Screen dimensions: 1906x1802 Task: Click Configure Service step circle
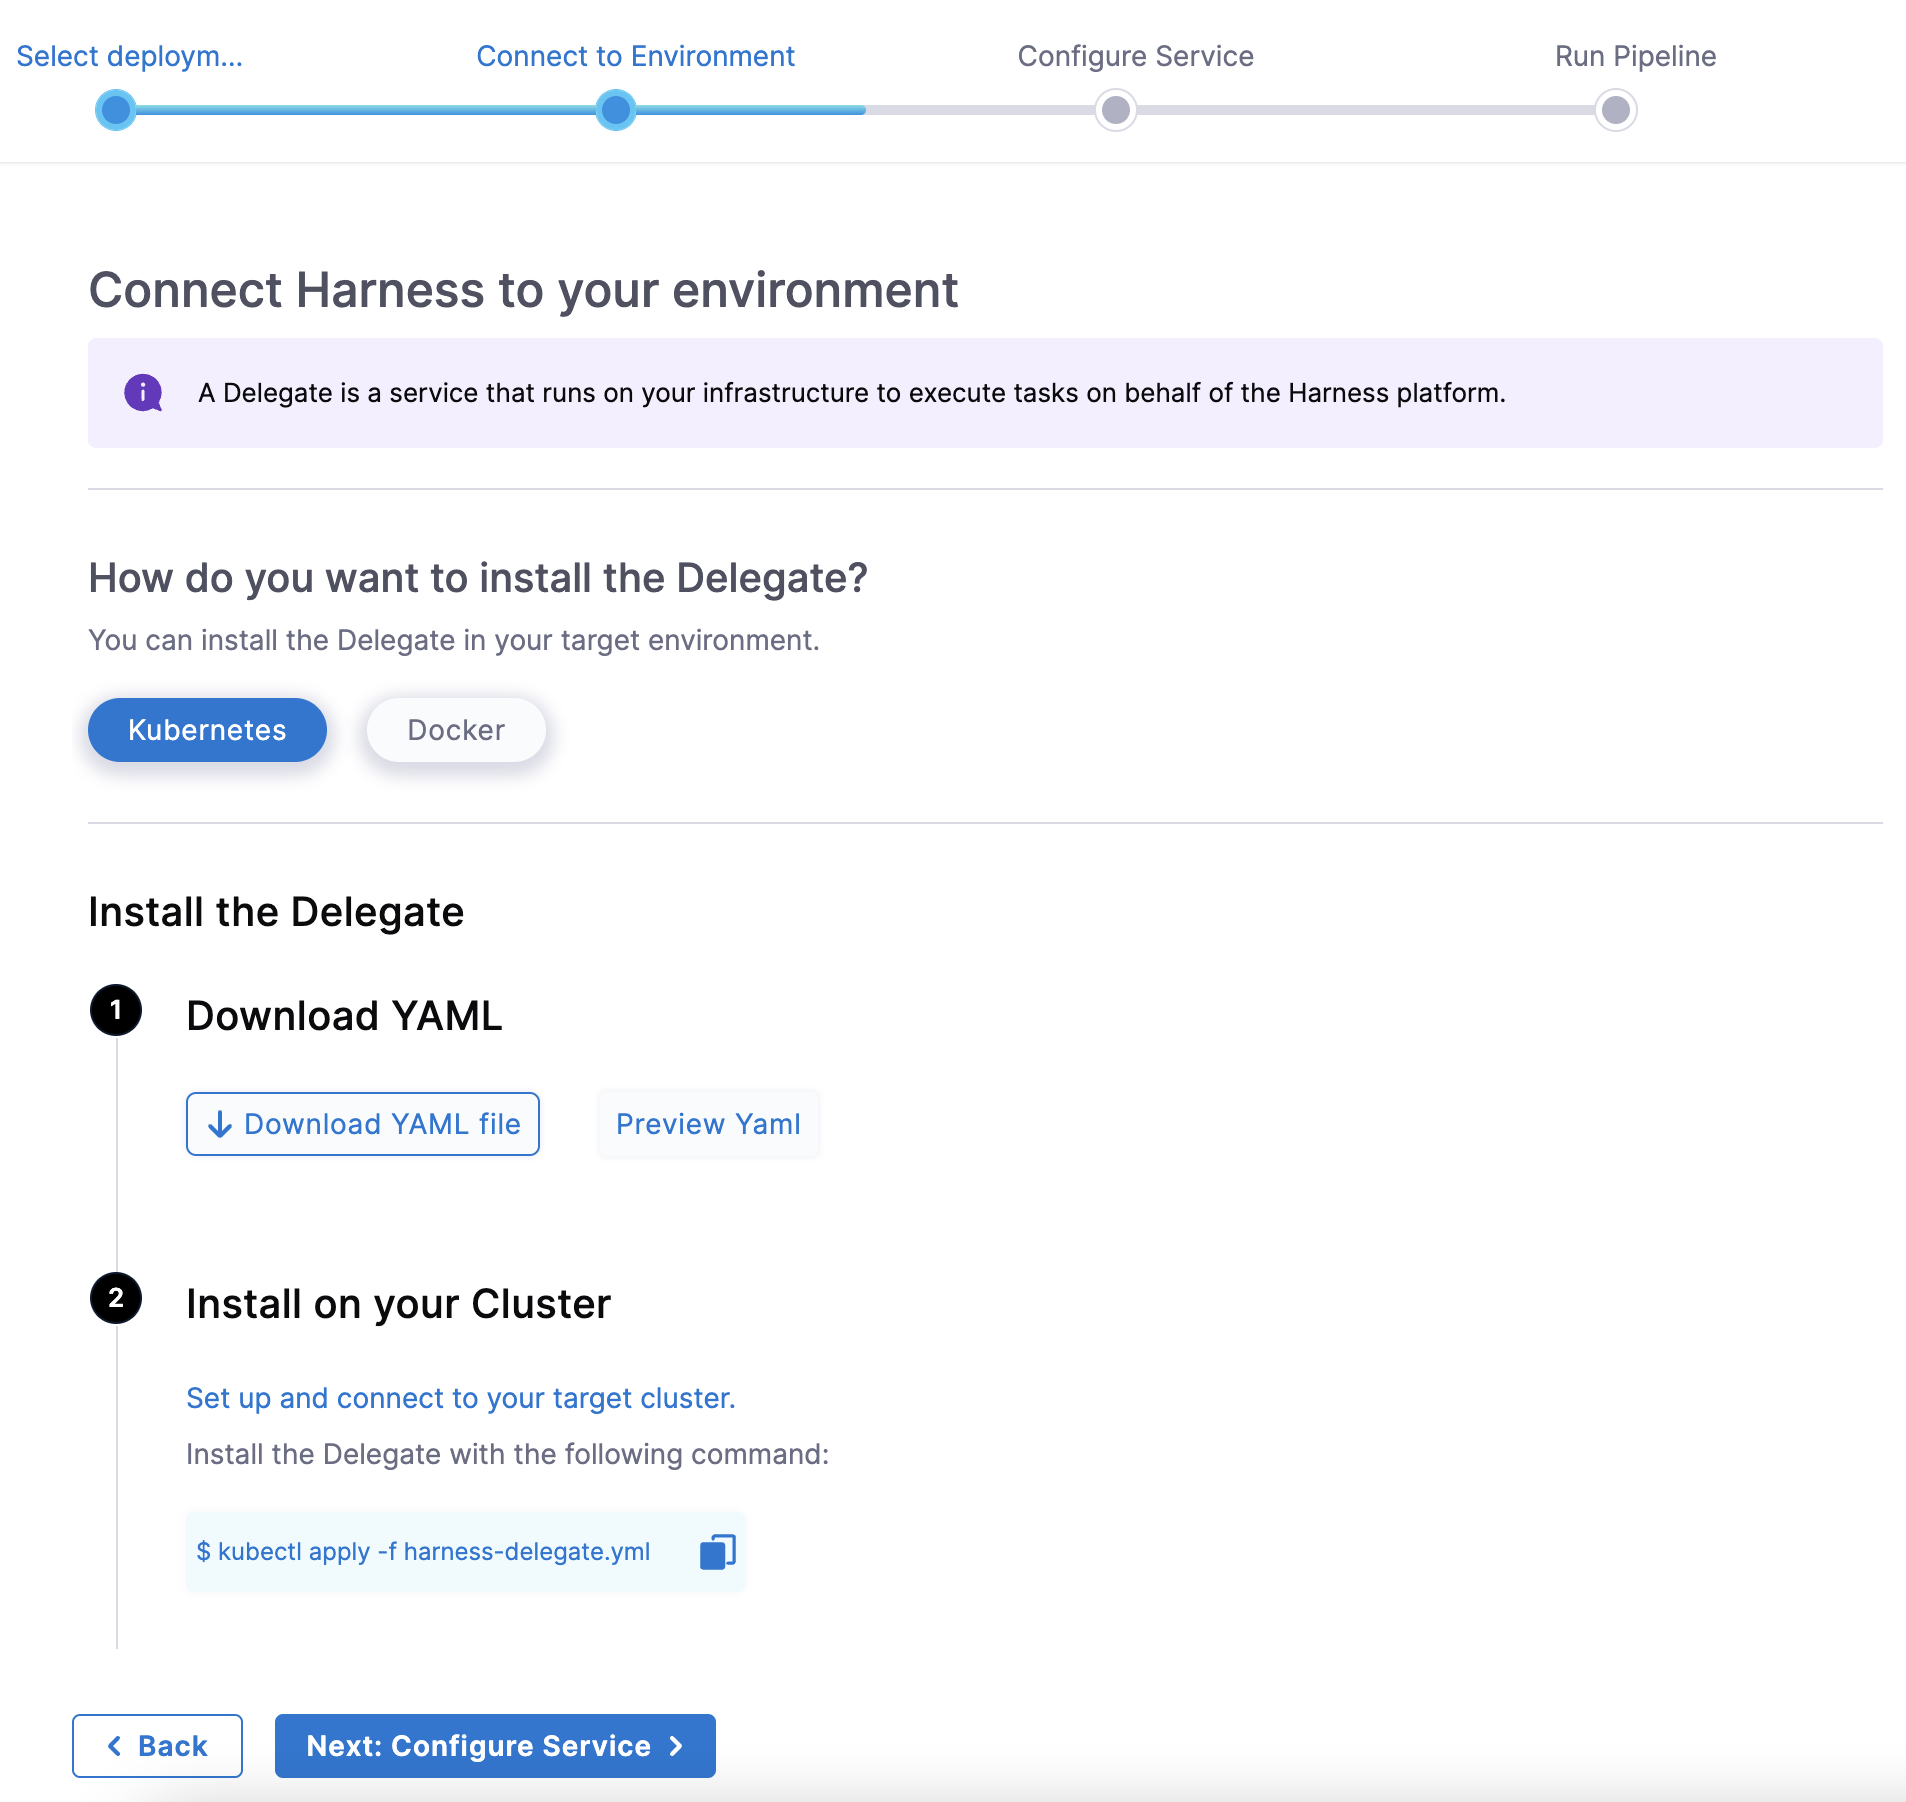[1116, 110]
